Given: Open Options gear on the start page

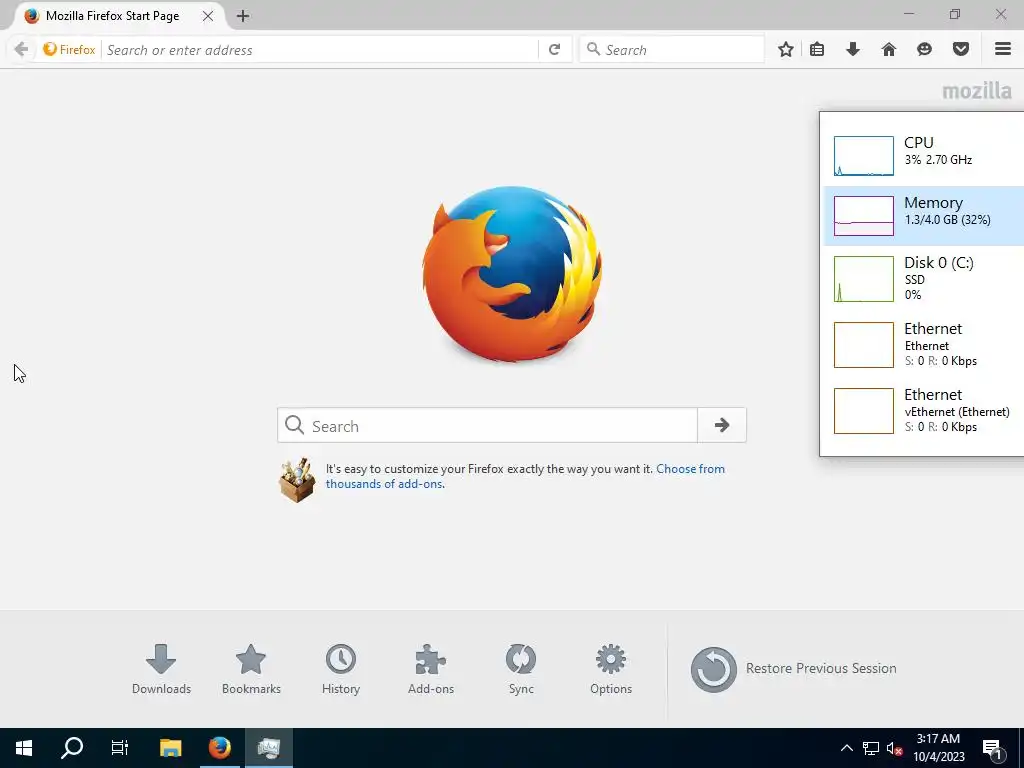Looking at the screenshot, I should 611,669.
